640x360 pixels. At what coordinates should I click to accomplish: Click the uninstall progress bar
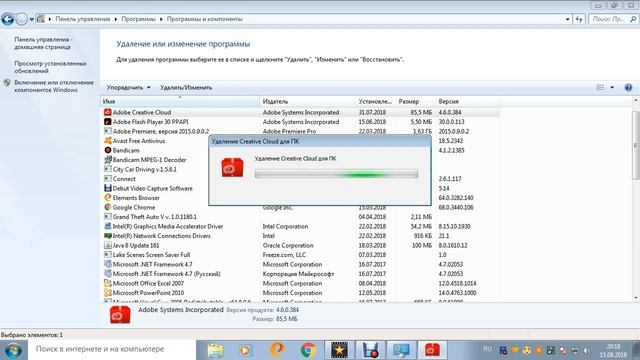(336, 174)
